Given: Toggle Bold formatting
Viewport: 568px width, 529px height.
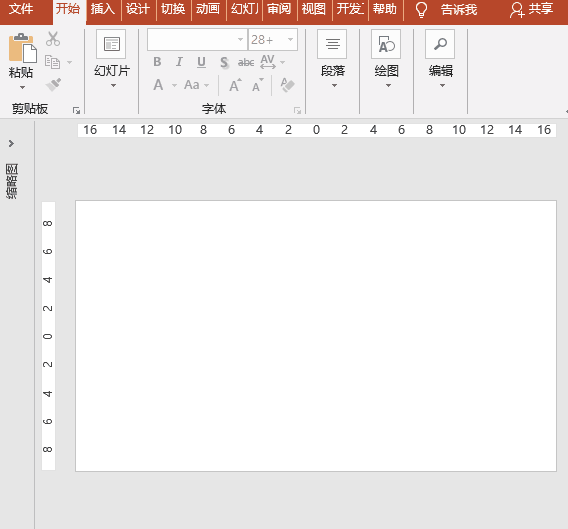Looking at the screenshot, I should pyautogui.click(x=157, y=62).
